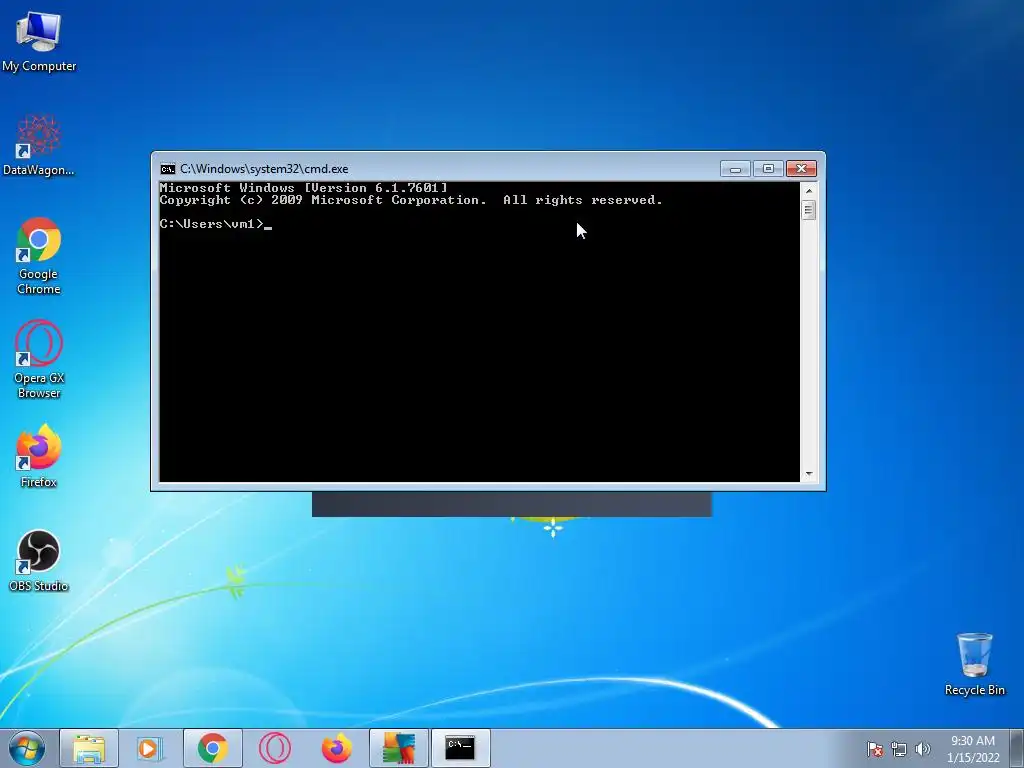Click the cmd scrollbar down arrow
1024x768 pixels.
tap(808, 474)
